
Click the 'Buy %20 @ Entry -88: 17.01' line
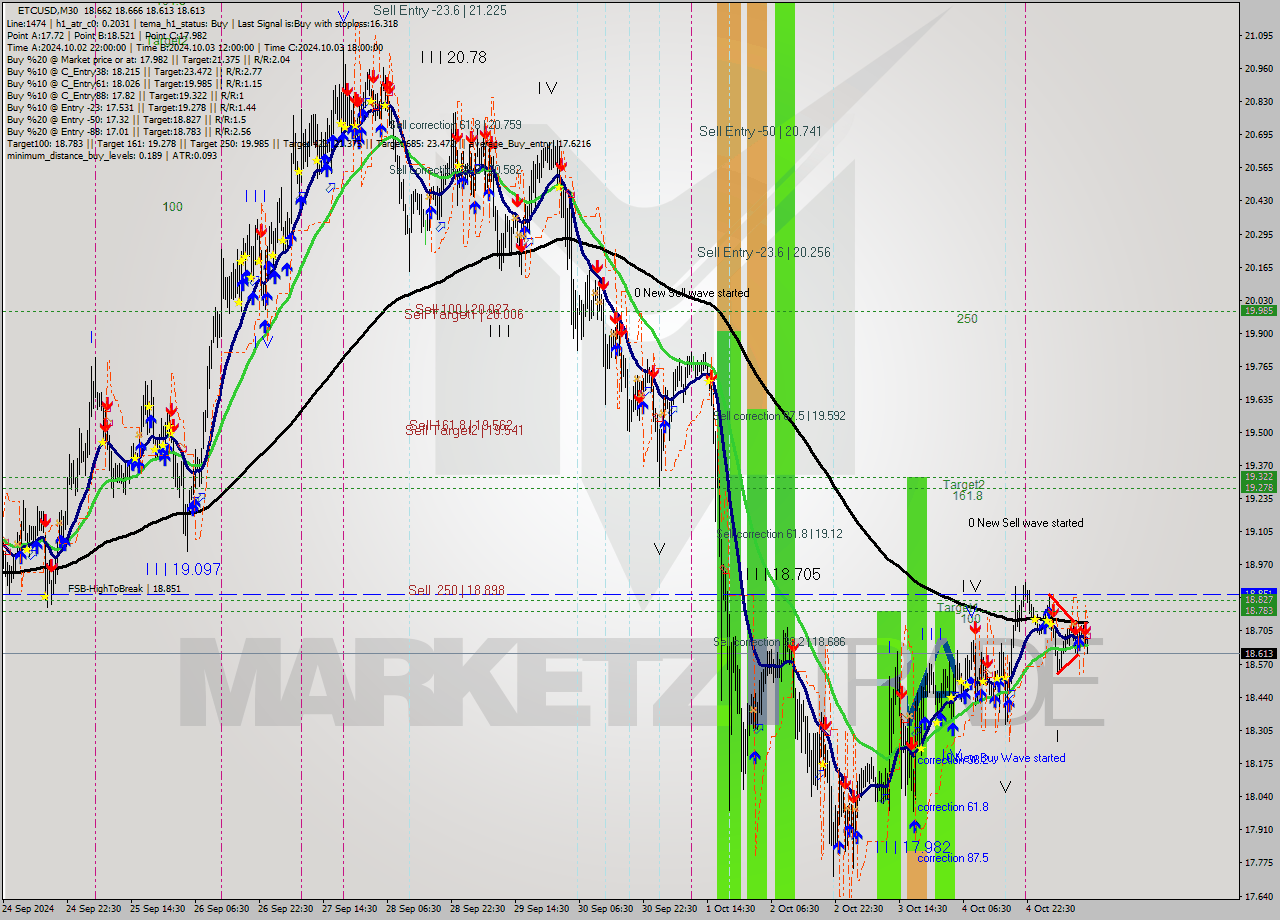click(129, 131)
